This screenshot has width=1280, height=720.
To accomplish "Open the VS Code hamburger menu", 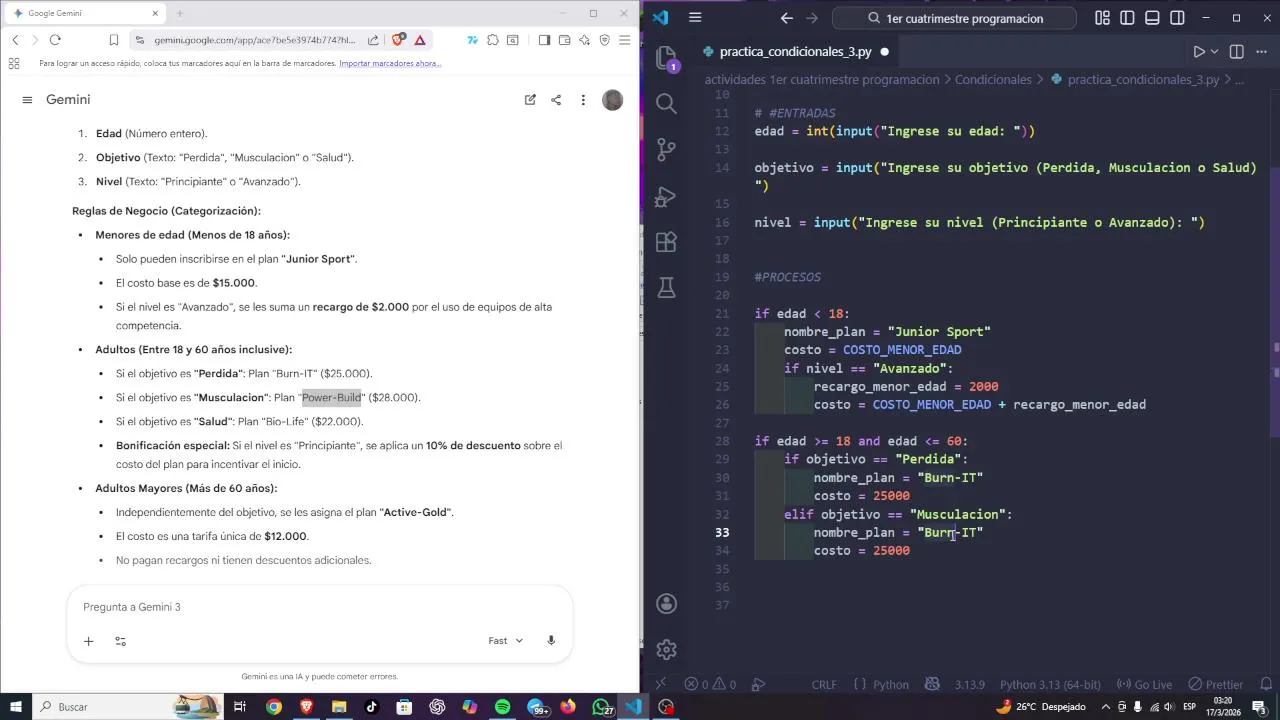I will point(695,18).
